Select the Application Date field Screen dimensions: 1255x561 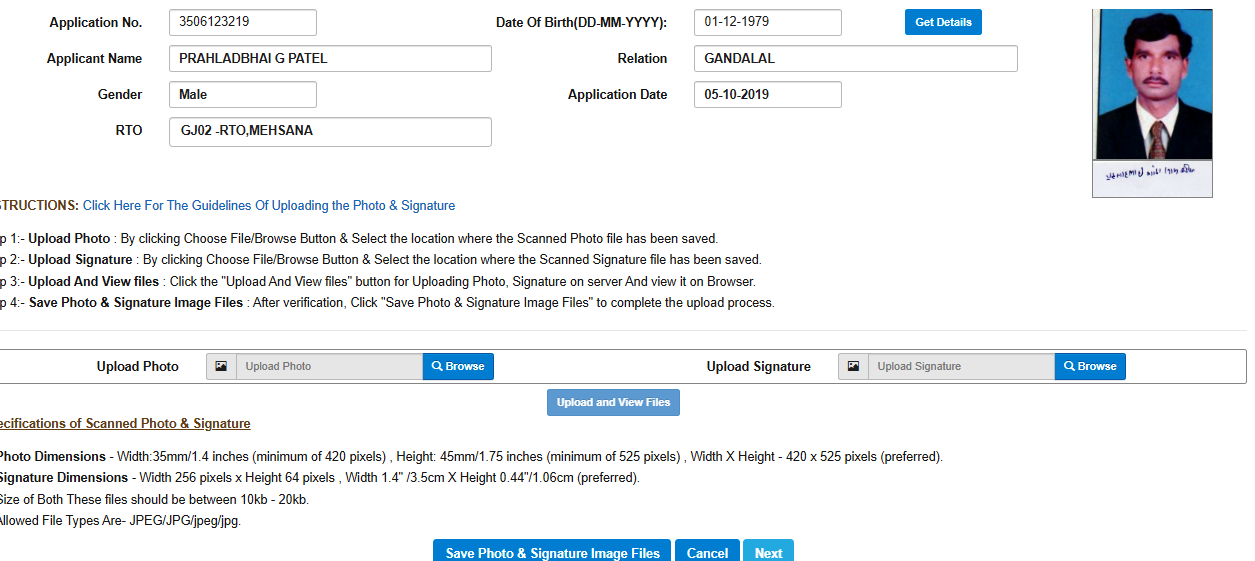pyautogui.click(x=768, y=94)
